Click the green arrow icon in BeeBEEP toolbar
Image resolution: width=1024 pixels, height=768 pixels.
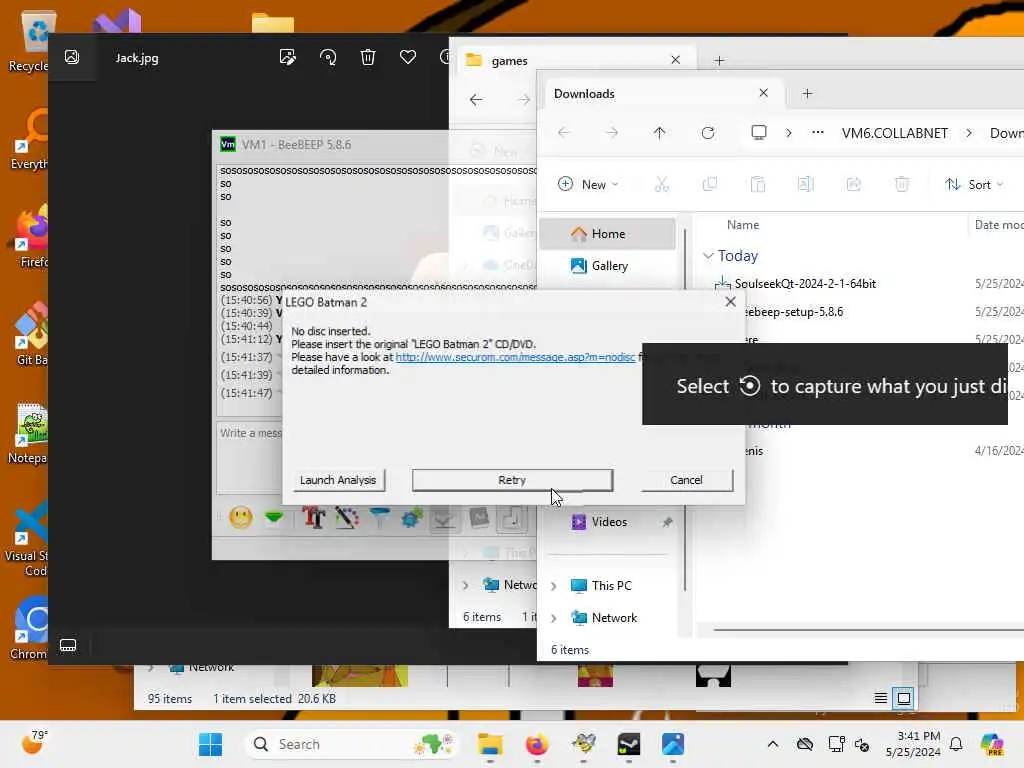pyautogui.click(x=274, y=519)
